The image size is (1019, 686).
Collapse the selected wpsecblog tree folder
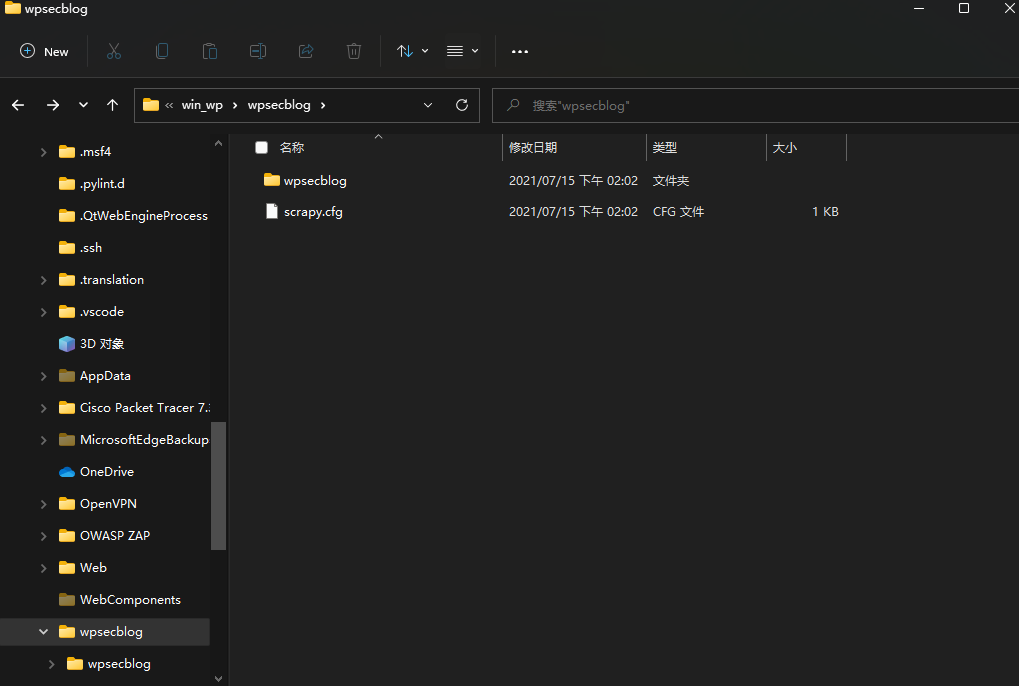(44, 631)
